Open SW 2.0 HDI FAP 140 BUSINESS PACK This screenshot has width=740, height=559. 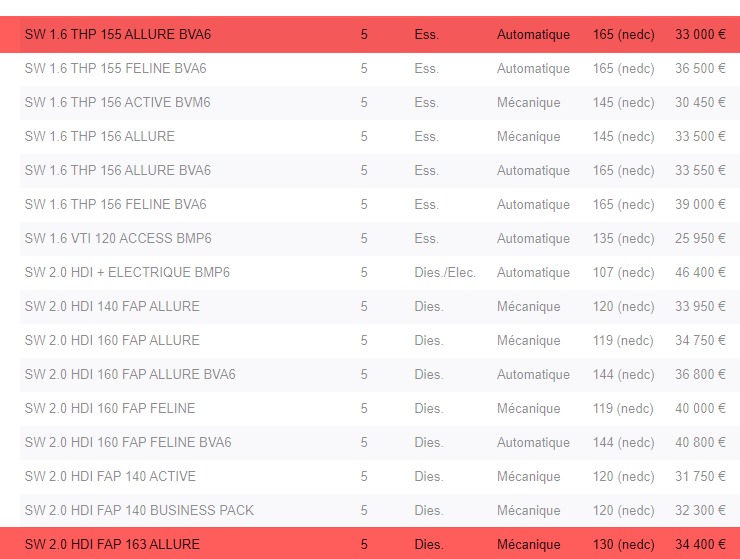(x=139, y=511)
